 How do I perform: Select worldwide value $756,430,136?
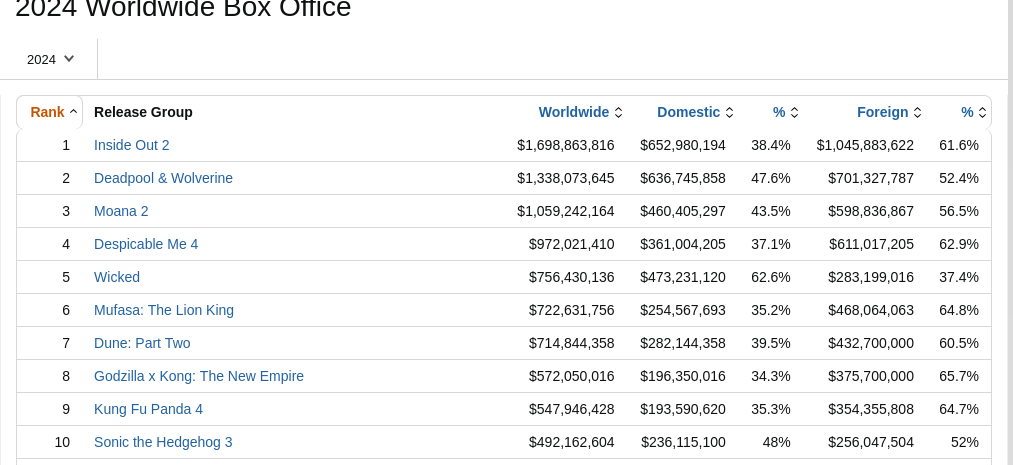click(x=572, y=277)
